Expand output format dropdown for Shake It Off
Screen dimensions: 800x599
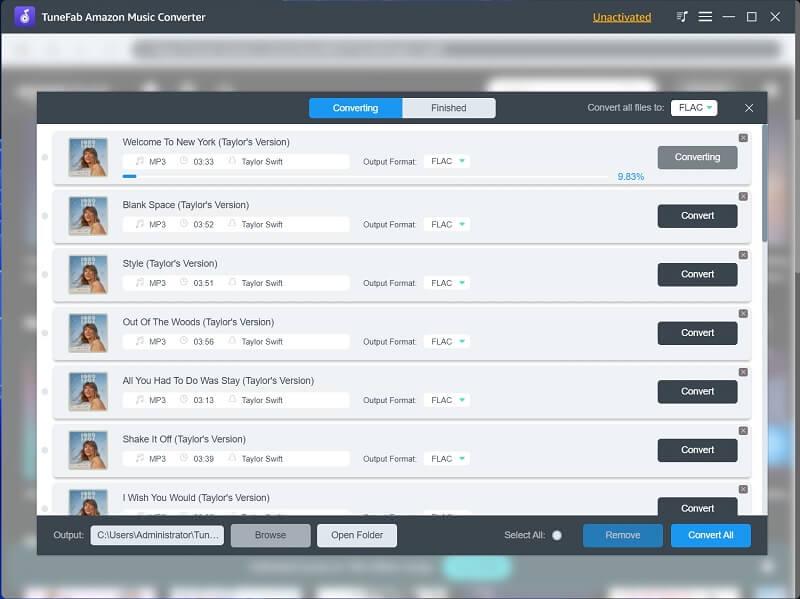click(447, 459)
